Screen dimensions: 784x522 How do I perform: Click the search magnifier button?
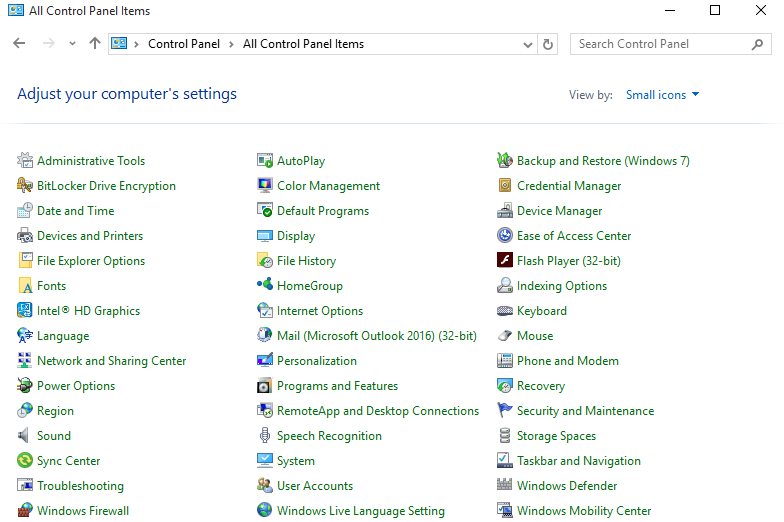click(x=758, y=44)
